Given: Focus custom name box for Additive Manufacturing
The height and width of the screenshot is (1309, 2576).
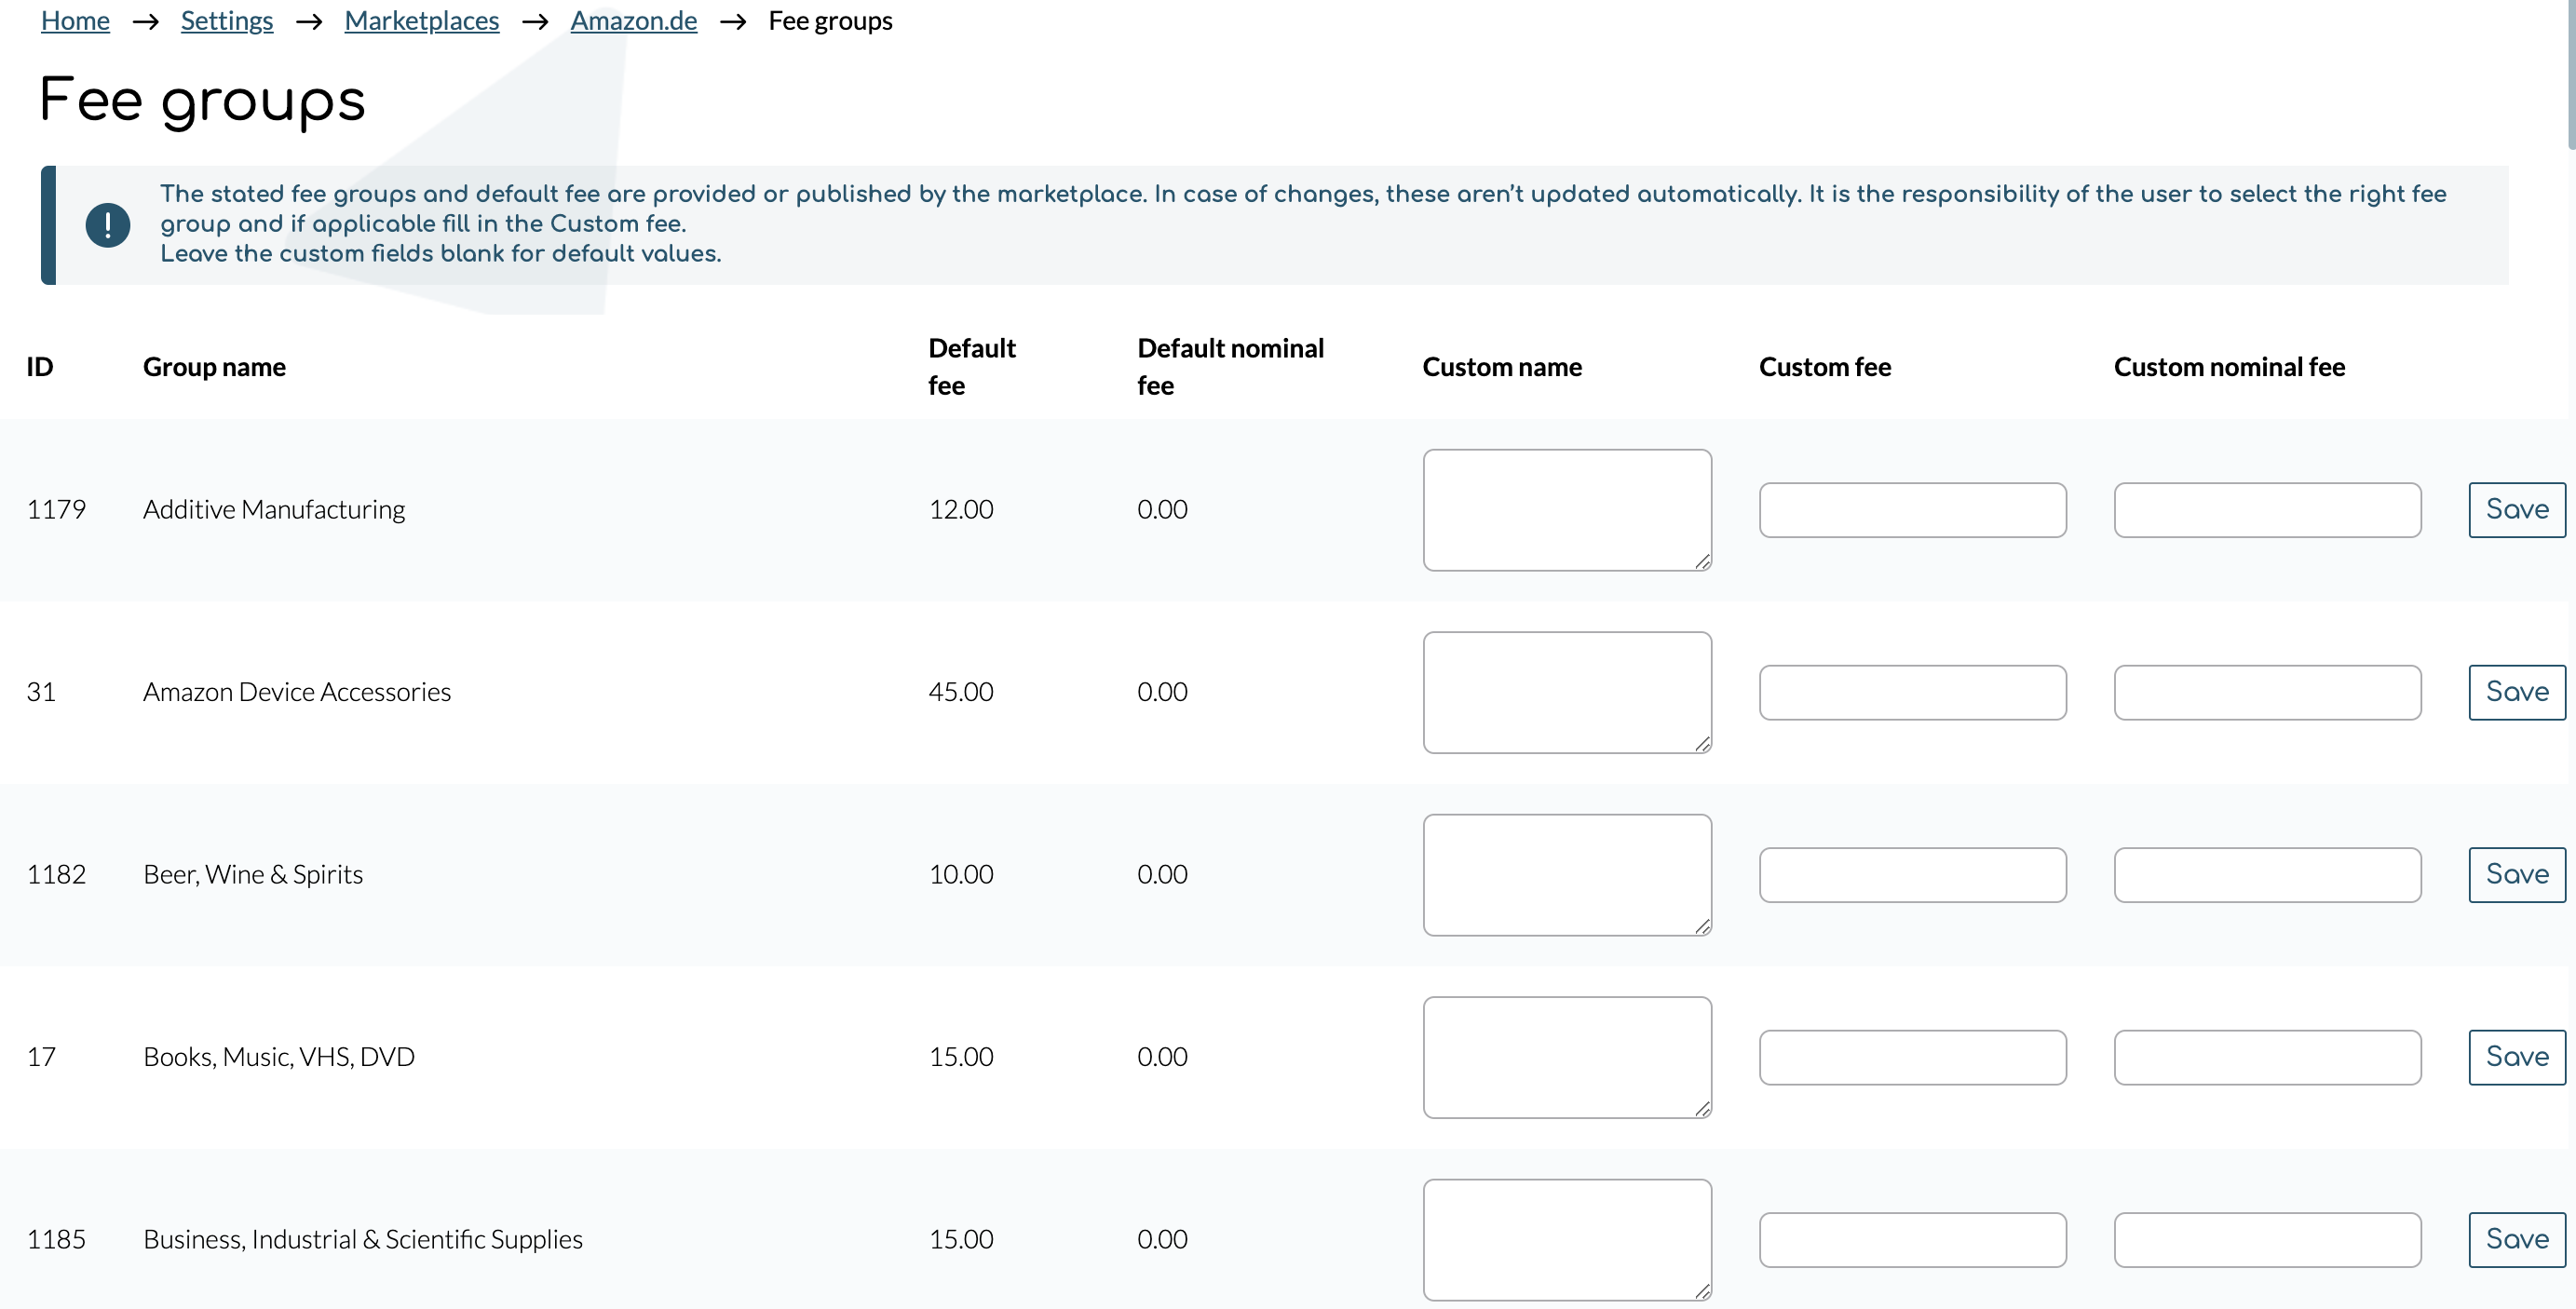Looking at the screenshot, I should coord(1567,510).
